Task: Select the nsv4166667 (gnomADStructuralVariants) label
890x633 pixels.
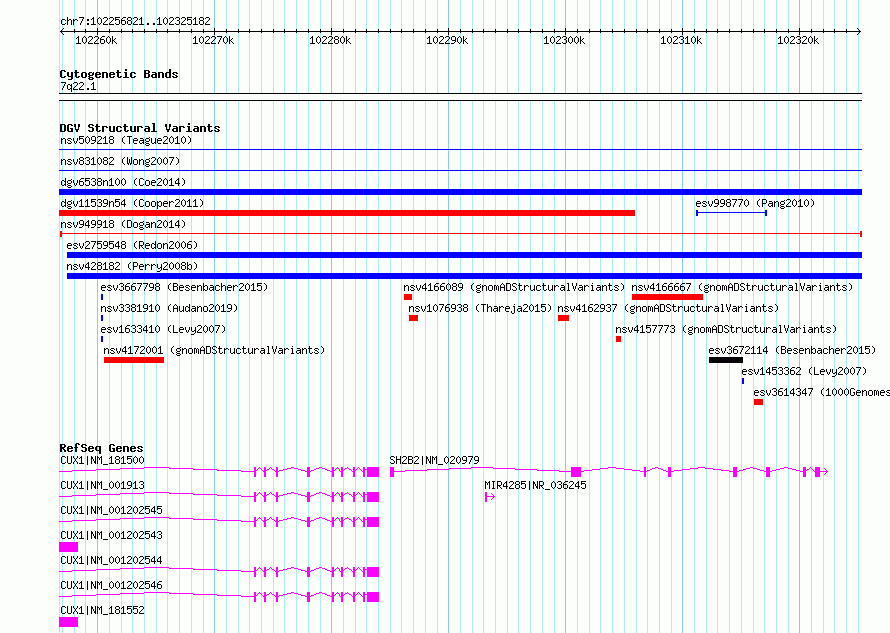Action: (742, 287)
